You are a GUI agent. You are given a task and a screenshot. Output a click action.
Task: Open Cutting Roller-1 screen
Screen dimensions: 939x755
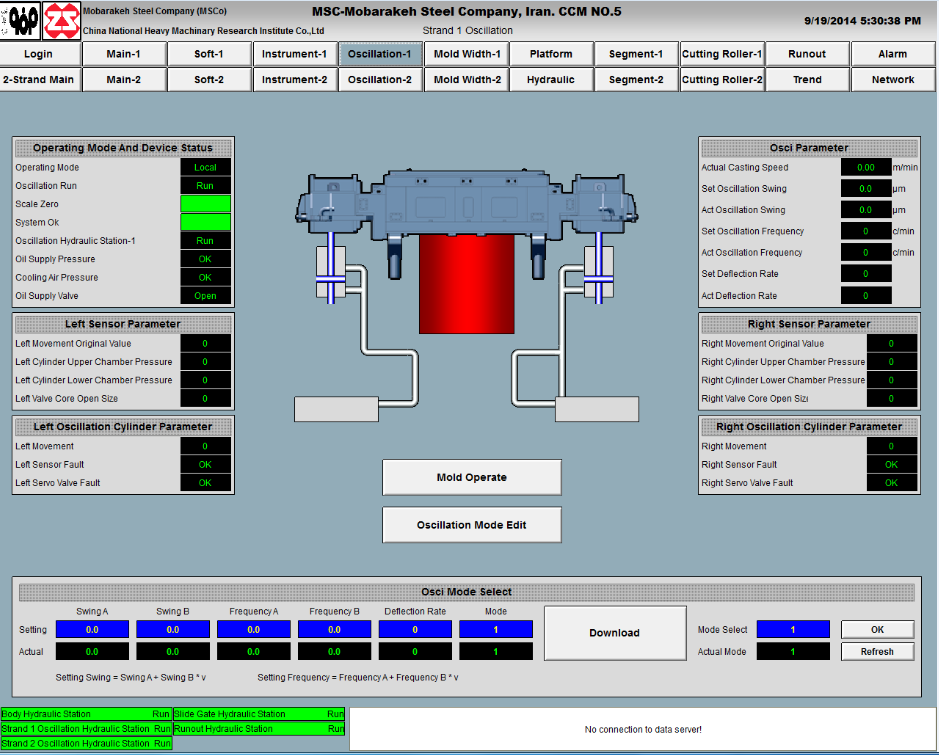tap(722, 54)
